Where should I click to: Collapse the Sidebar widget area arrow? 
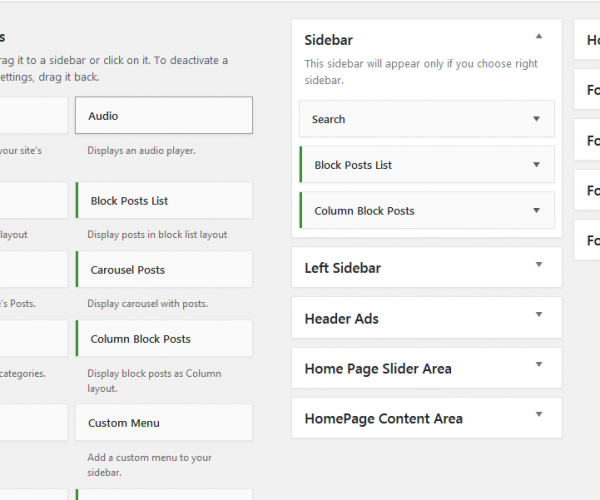point(539,36)
